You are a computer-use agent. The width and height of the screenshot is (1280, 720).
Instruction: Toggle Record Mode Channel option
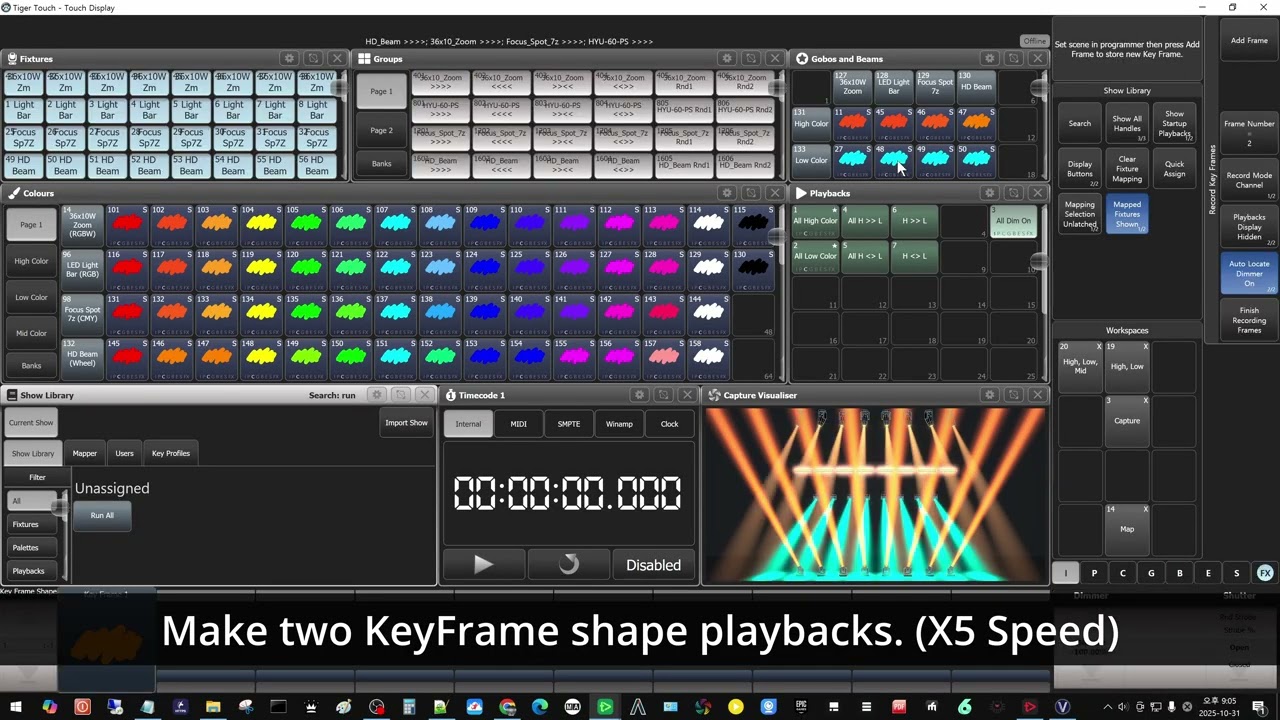coord(1249,180)
